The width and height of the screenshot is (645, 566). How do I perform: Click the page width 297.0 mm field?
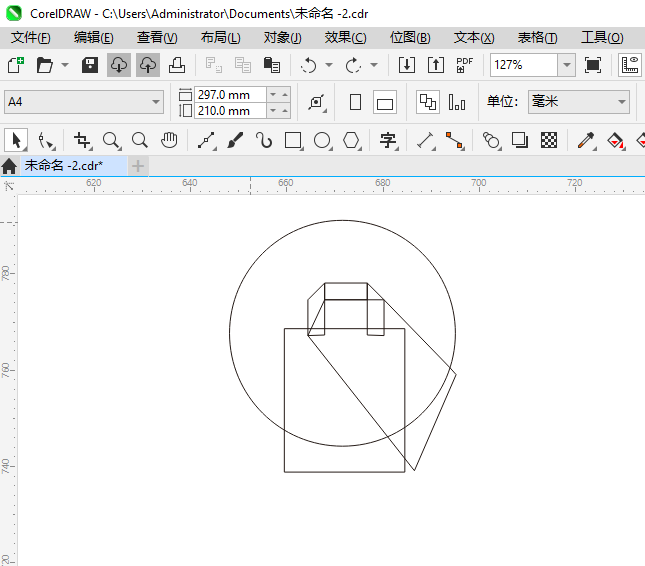tap(229, 94)
